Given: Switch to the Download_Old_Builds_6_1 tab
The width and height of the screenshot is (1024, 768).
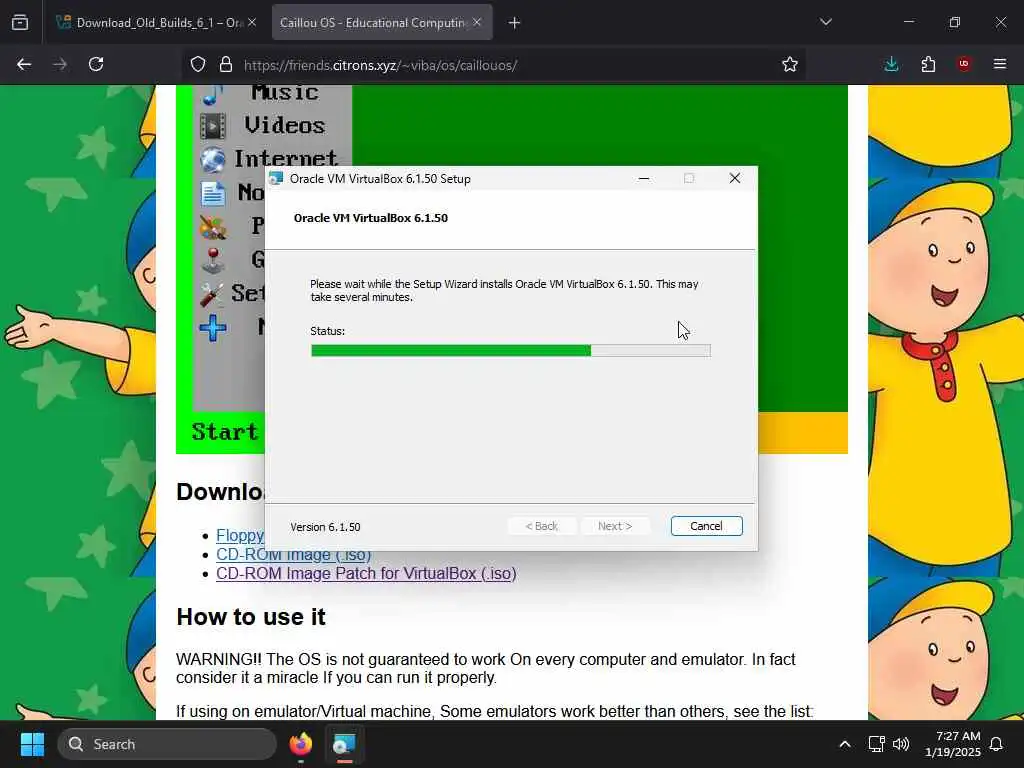Looking at the screenshot, I should [150, 23].
